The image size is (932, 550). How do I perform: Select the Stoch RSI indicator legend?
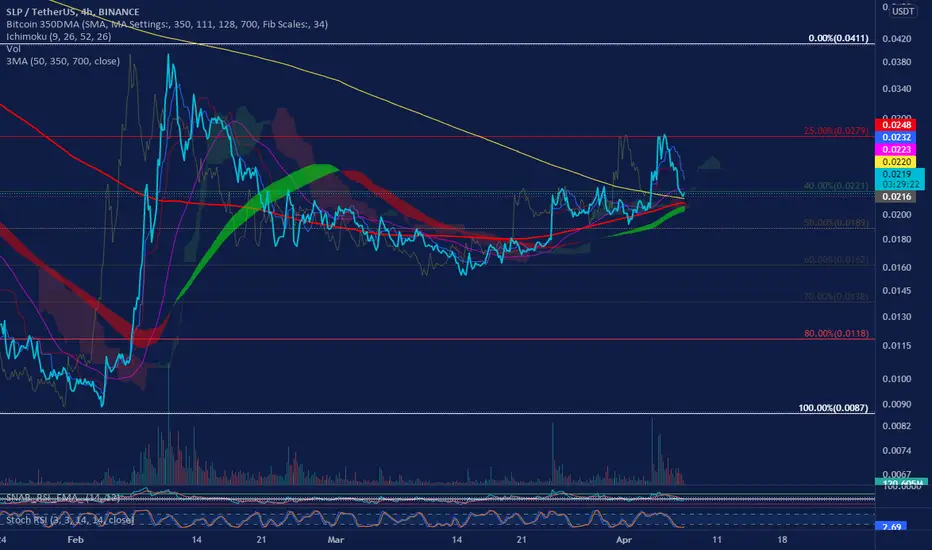click(70, 520)
